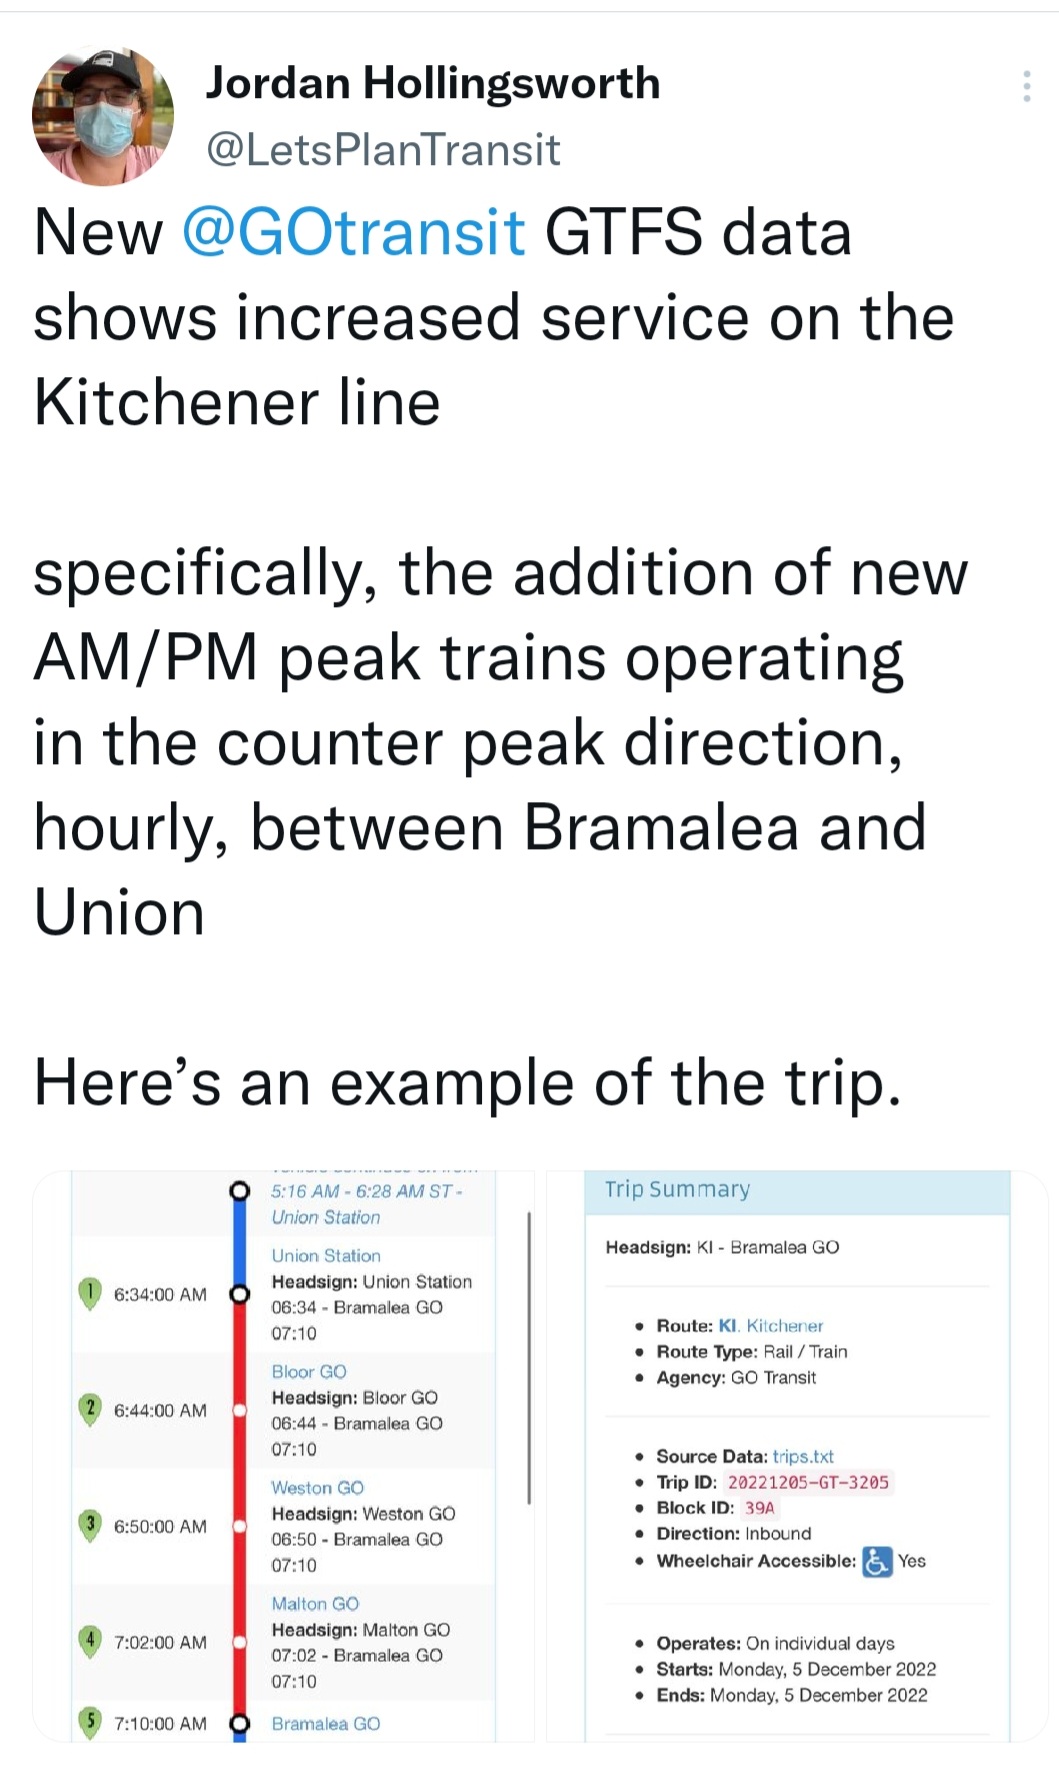The width and height of the screenshot is (1059, 1771).
Task: Click stop marker number 5 pin
Action: coord(90,1722)
